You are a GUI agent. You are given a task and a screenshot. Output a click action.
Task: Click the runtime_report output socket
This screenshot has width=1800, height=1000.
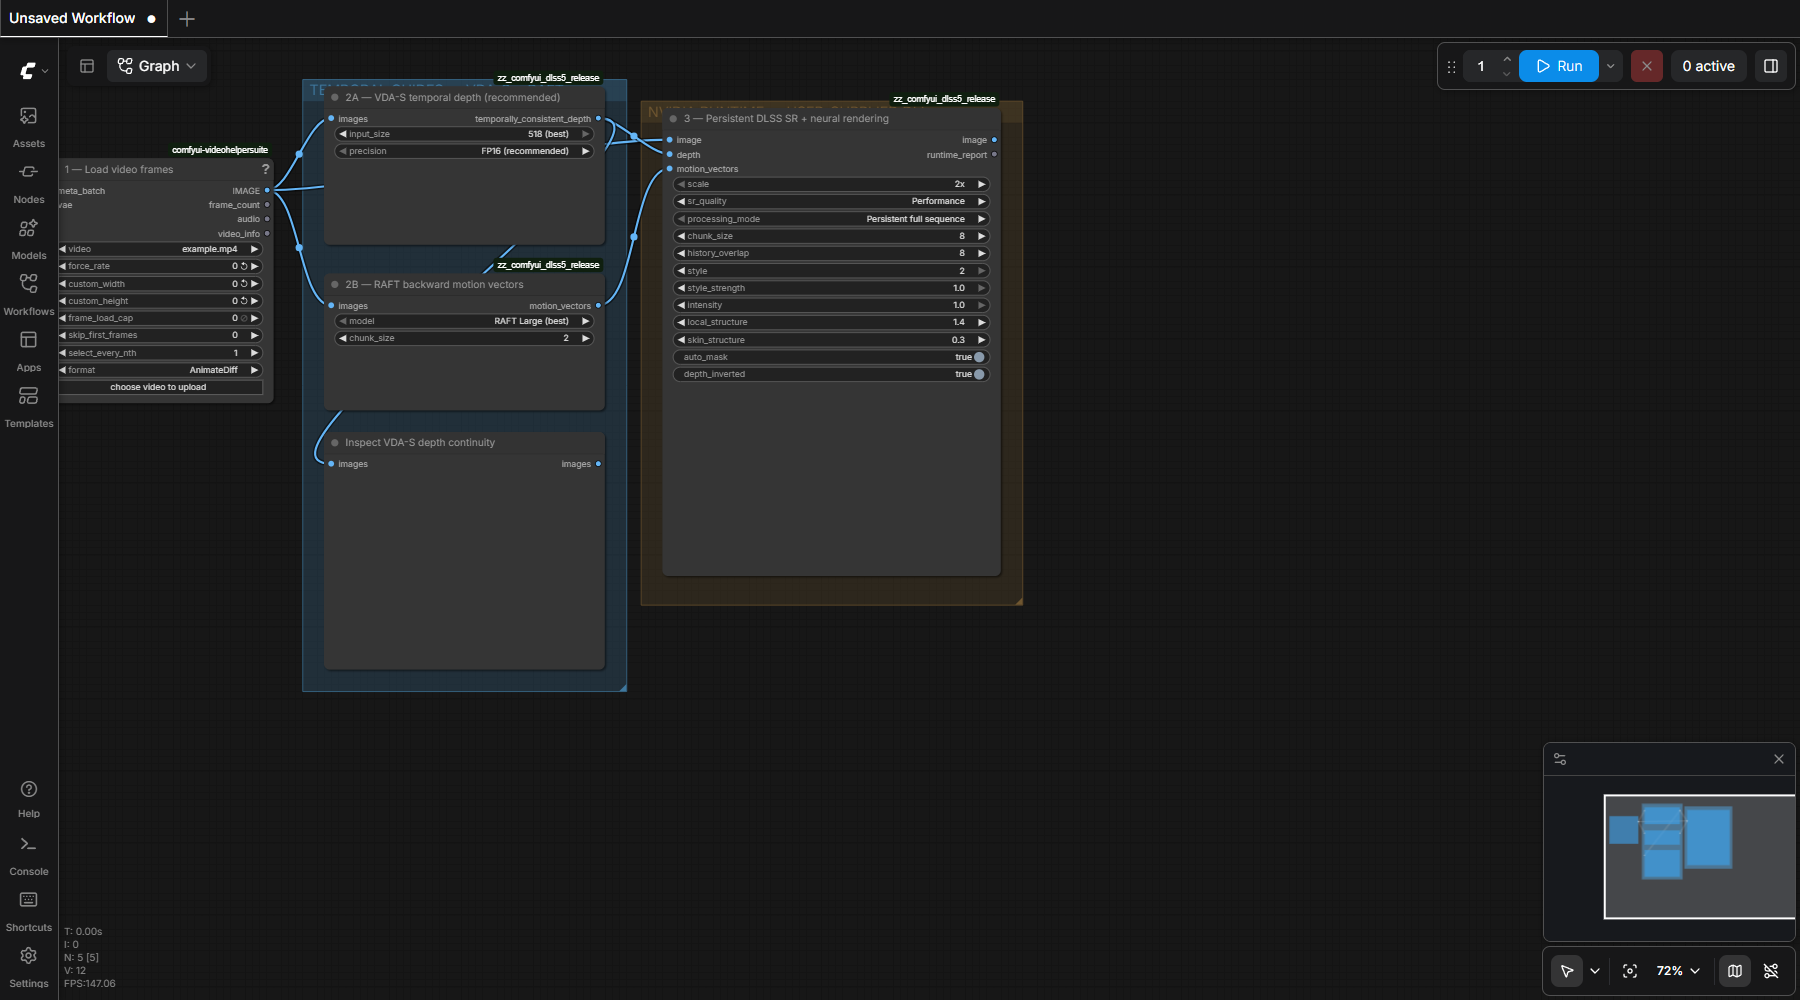point(994,155)
